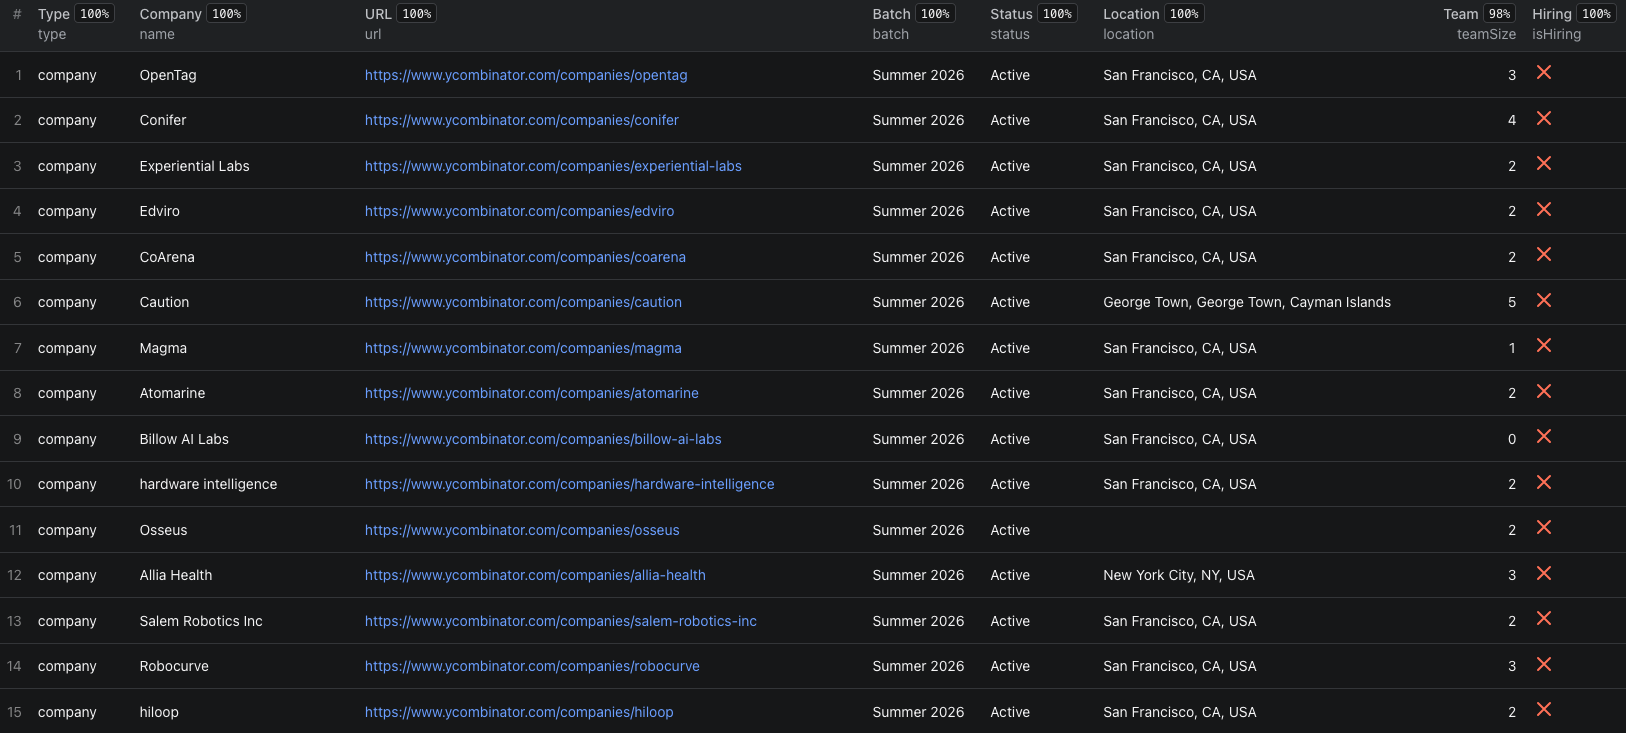Select the Billow AI Labs name cell
This screenshot has height=733, width=1626.
tap(184, 439)
